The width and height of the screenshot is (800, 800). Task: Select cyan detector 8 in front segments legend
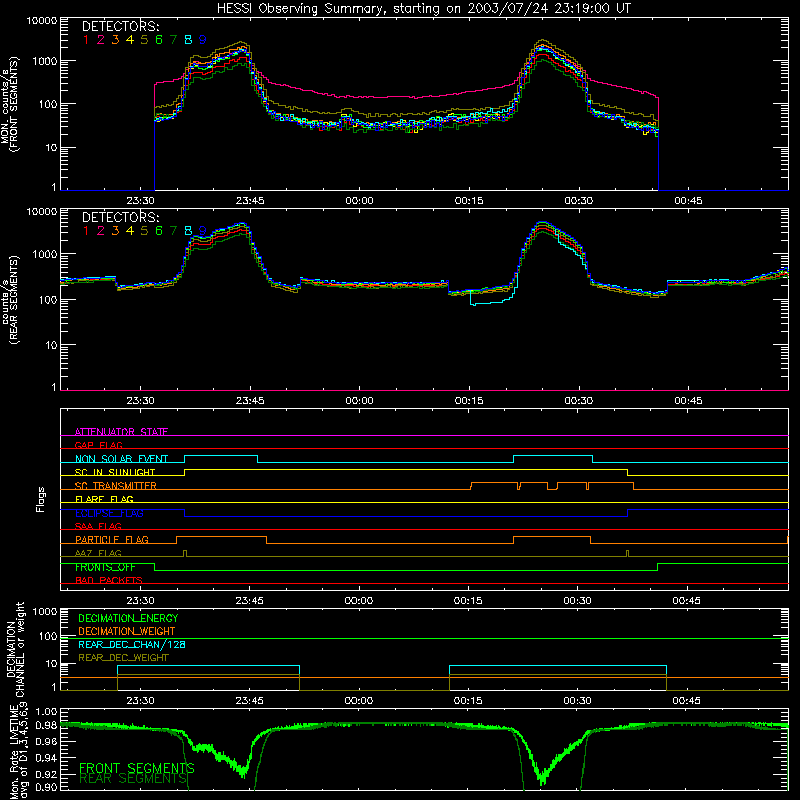(188, 40)
